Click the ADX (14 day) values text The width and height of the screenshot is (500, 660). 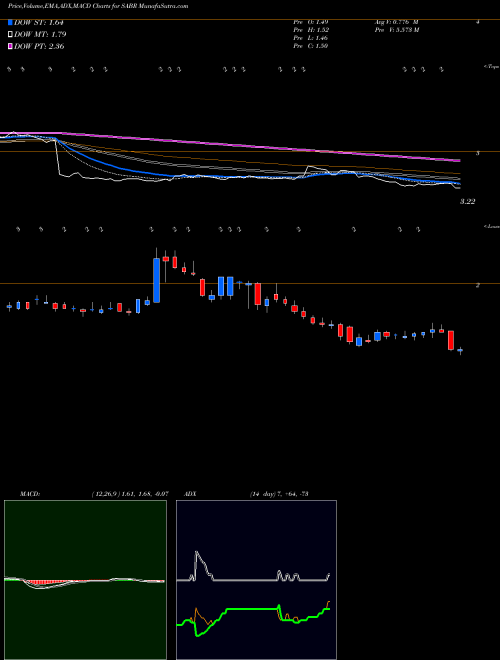coord(279,494)
